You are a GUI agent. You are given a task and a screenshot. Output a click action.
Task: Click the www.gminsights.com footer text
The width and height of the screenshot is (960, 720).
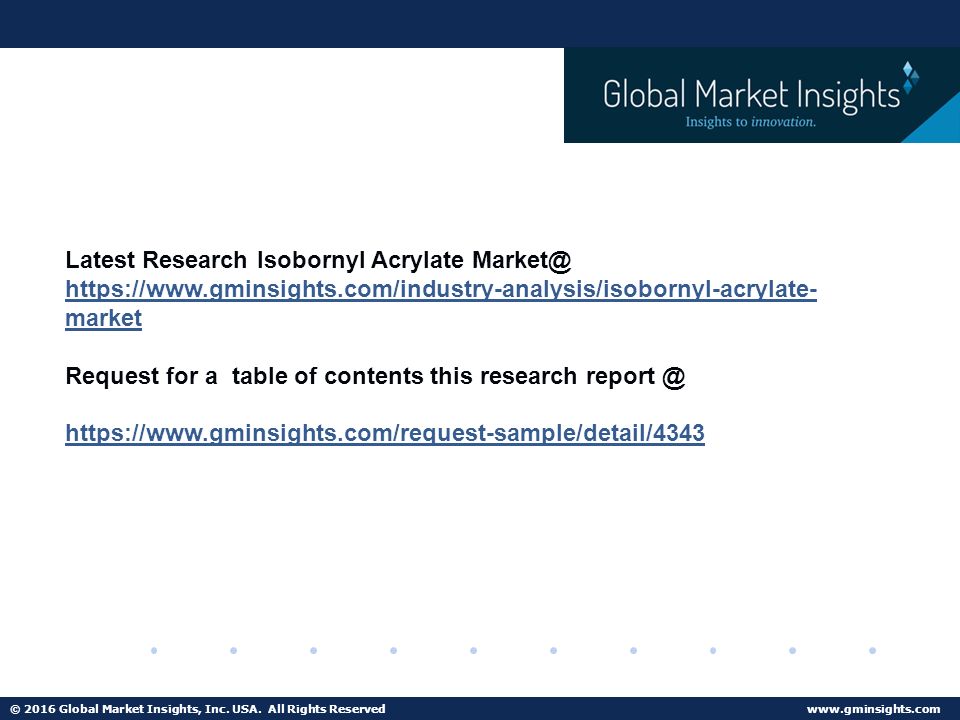point(873,709)
